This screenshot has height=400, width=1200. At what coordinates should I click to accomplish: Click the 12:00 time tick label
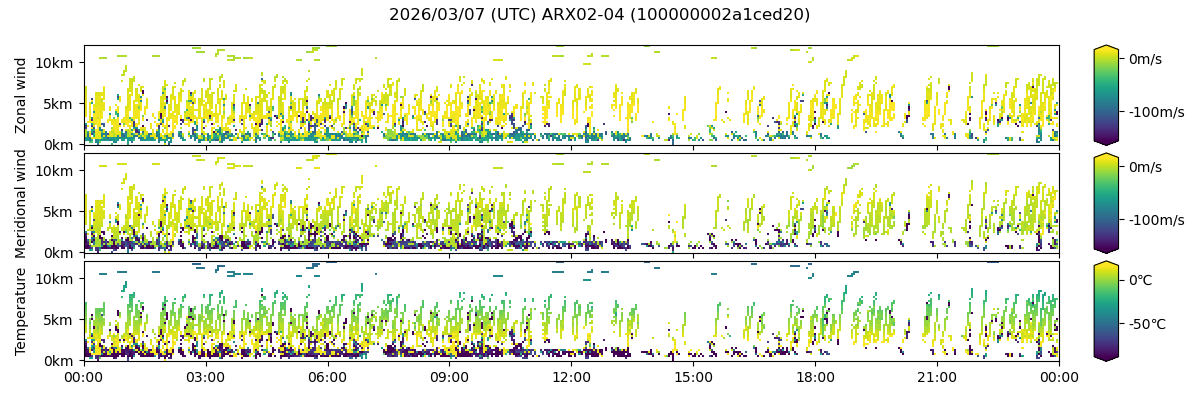coord(571,377)
